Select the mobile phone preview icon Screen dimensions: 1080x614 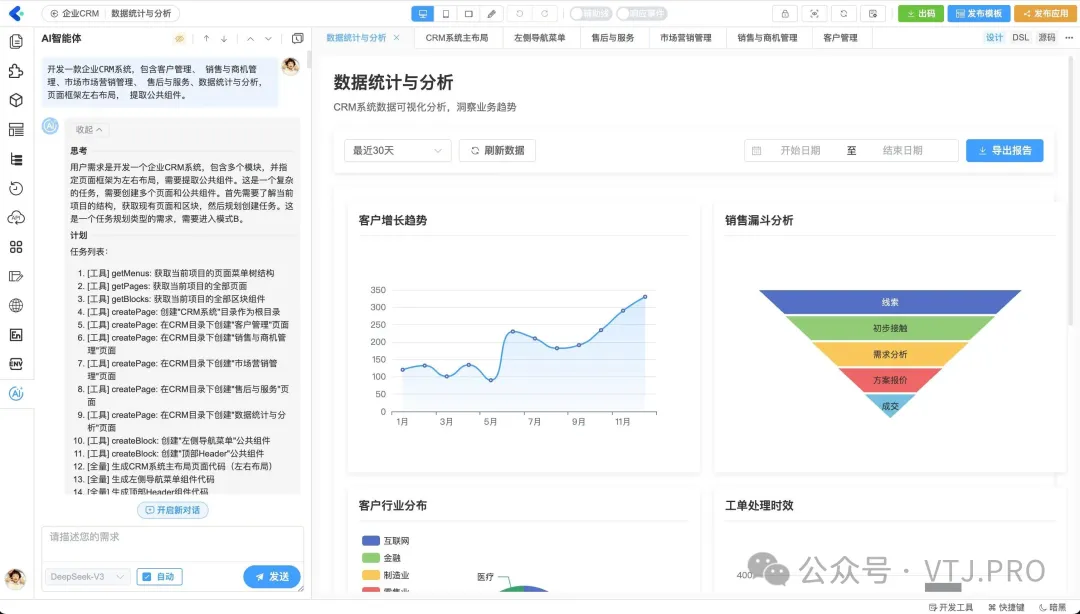pyautogui.click(x=445, y=14)
